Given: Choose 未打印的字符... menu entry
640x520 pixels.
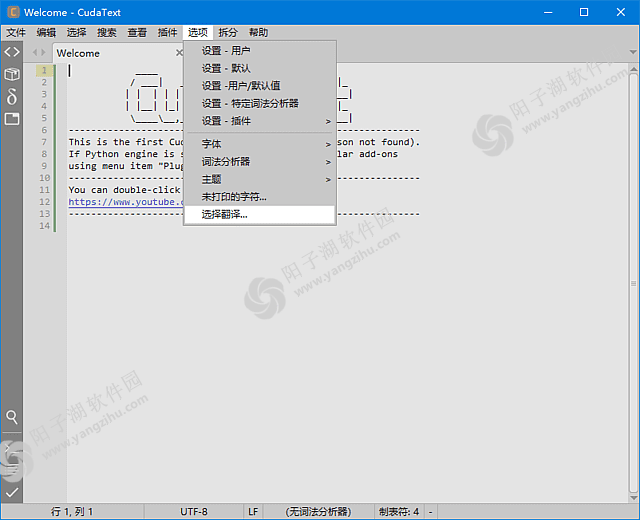Looking at the screenshot, I should tap(260, 197).
